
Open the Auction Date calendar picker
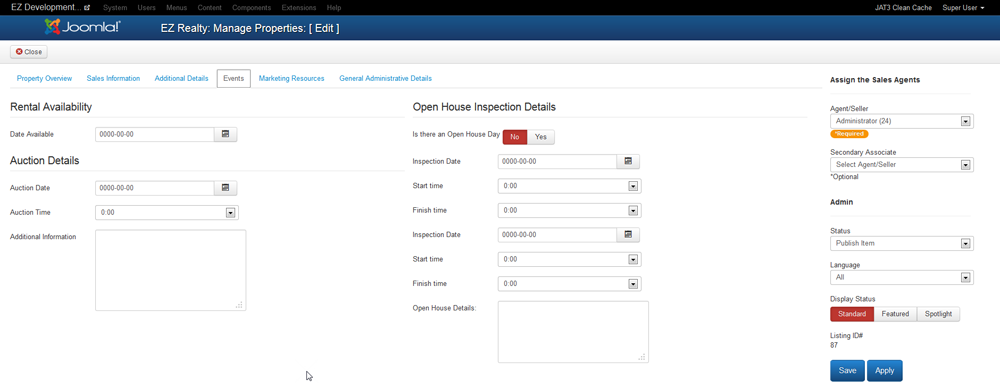[225, 188]
